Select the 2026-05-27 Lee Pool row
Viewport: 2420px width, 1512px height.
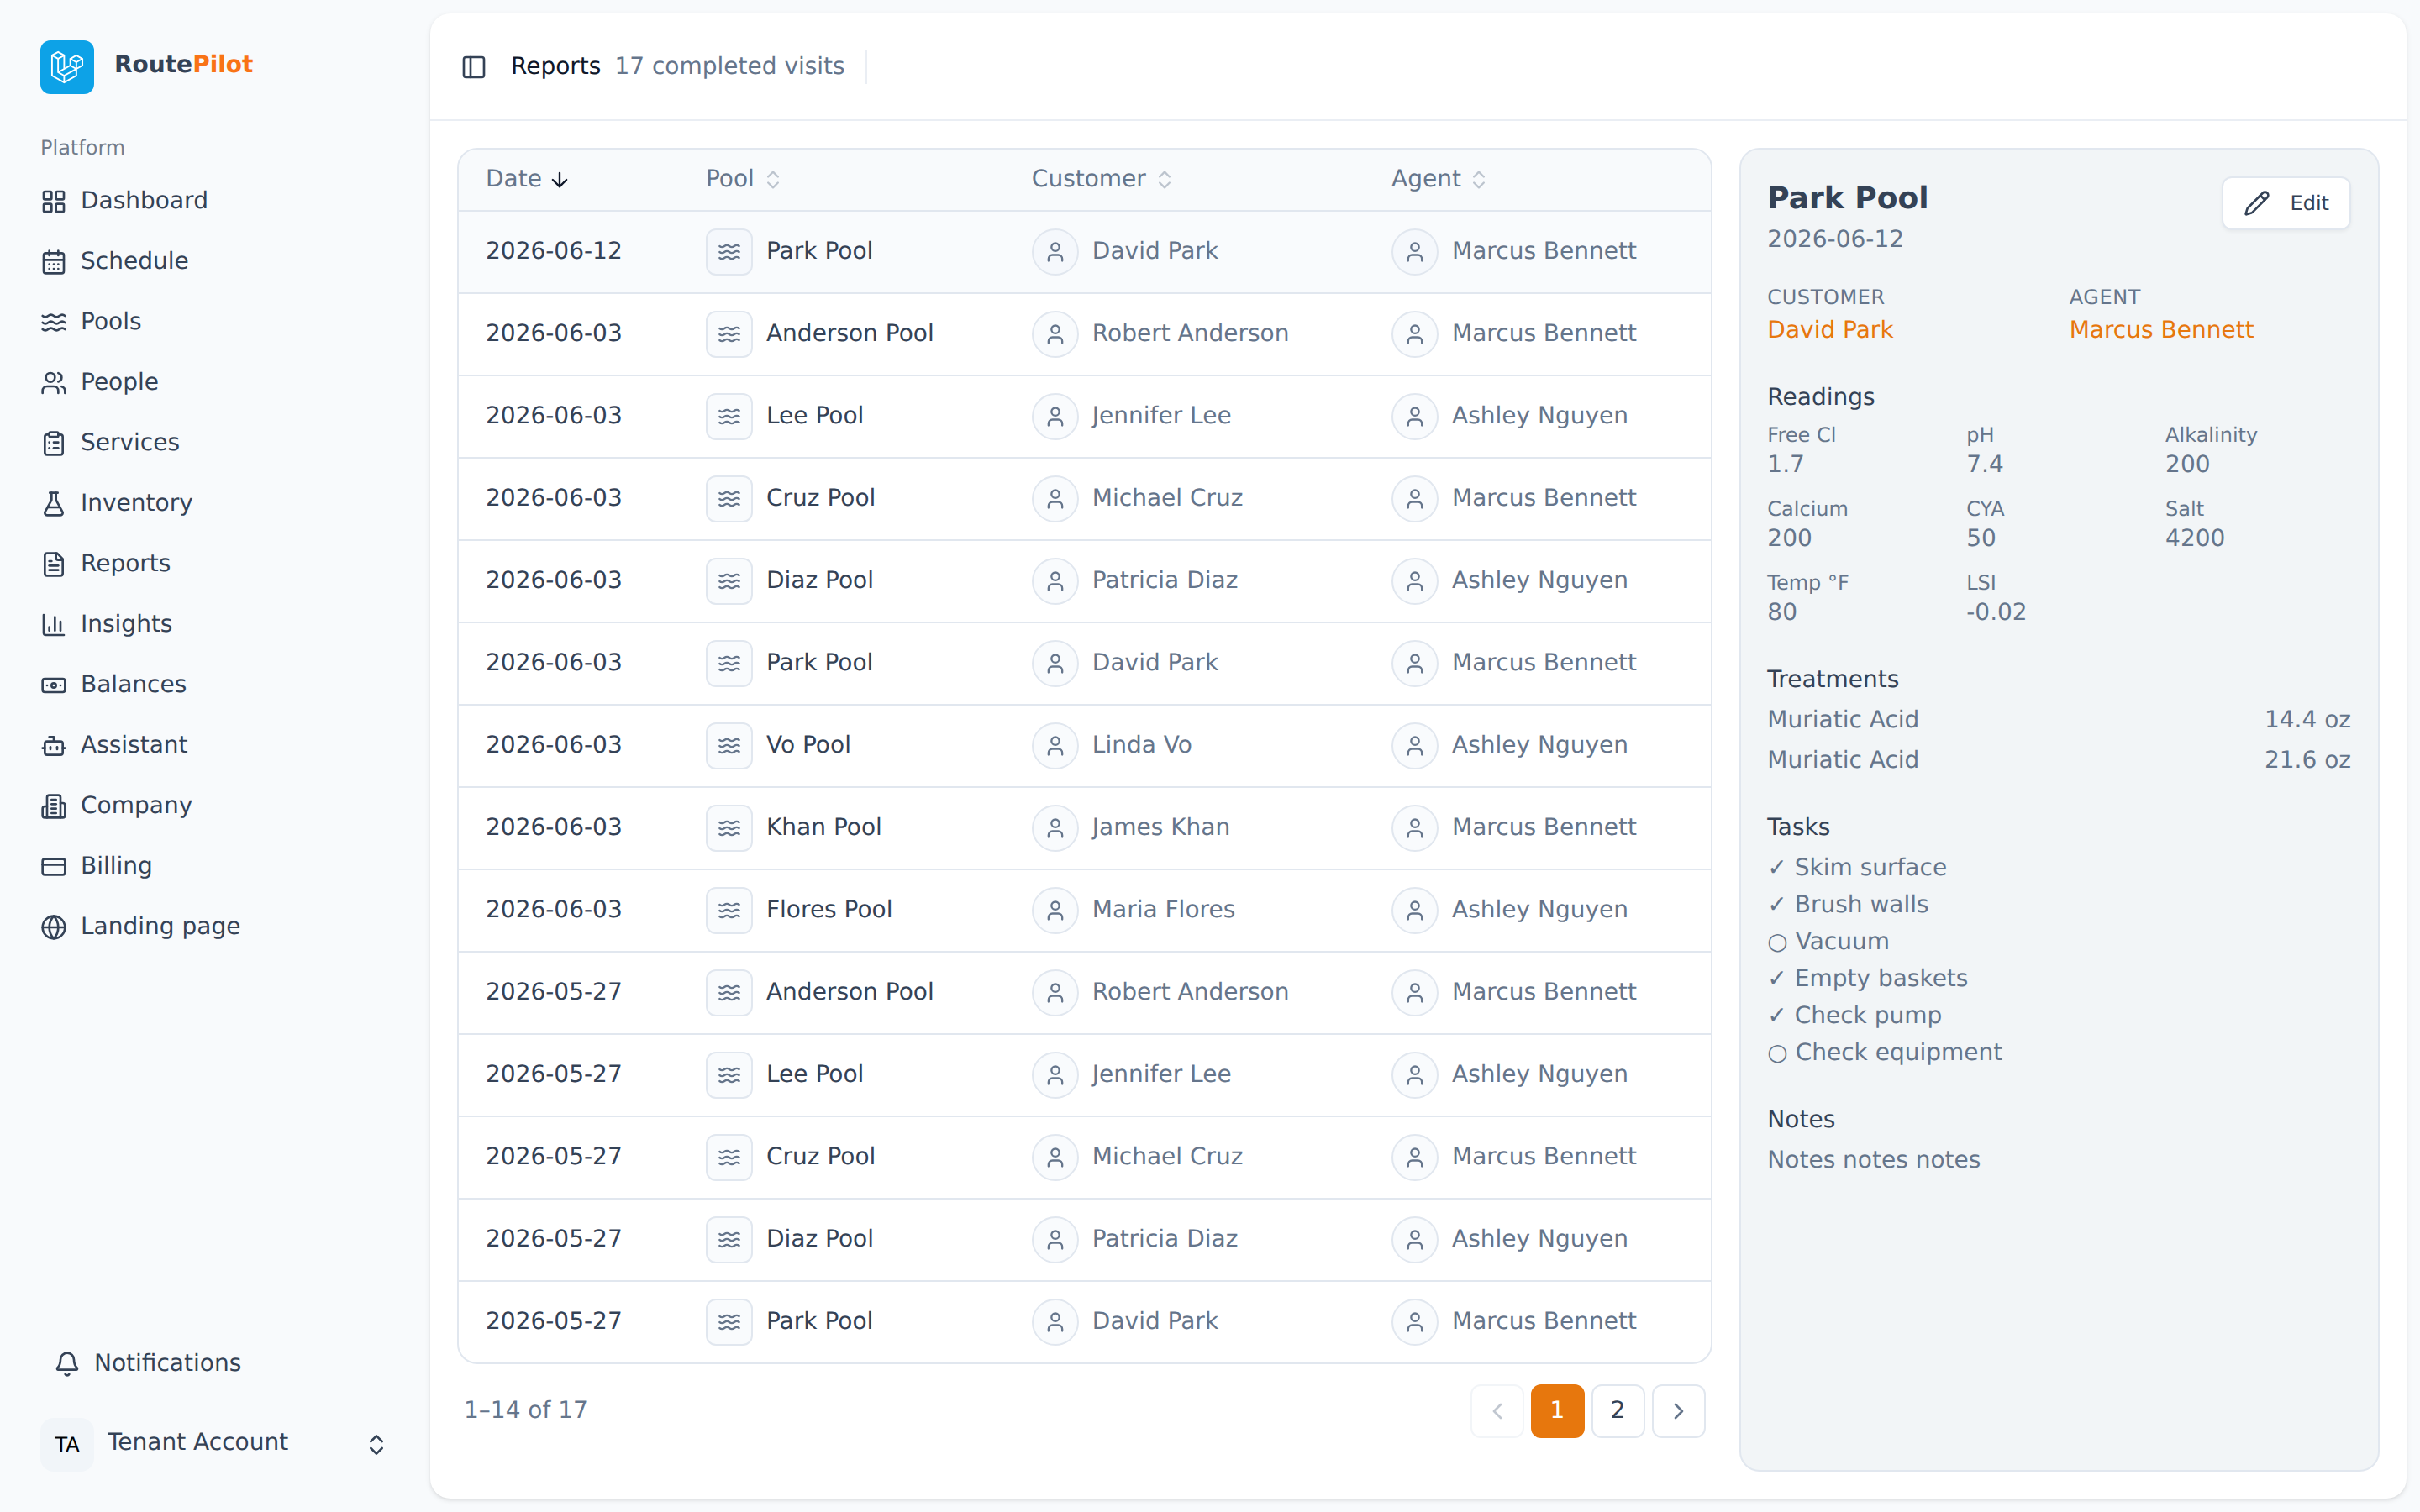pyautogui.click(x=1084, y=1075)
